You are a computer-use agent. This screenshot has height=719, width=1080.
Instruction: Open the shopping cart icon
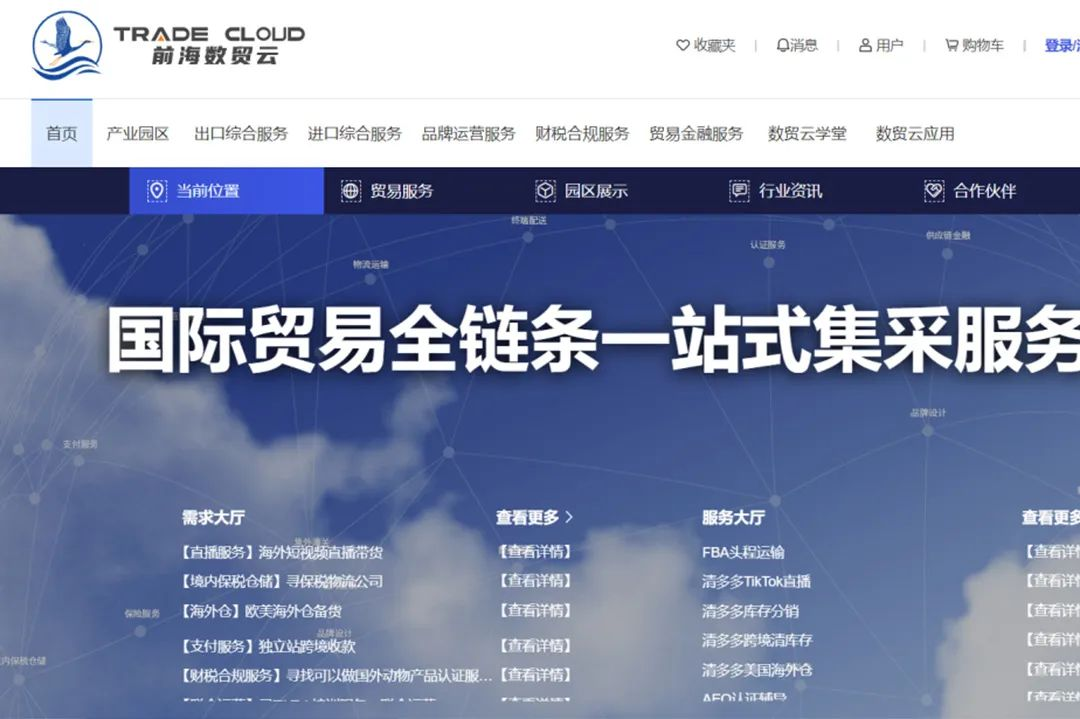click(x=950, y=46)
